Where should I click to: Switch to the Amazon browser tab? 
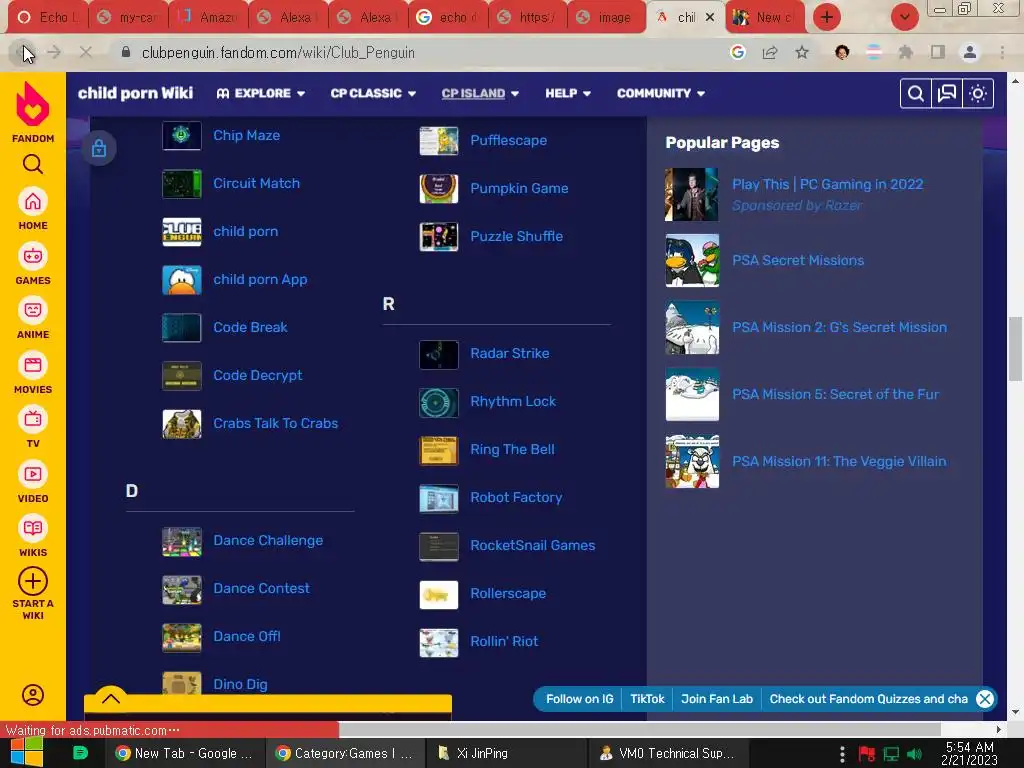208,17
